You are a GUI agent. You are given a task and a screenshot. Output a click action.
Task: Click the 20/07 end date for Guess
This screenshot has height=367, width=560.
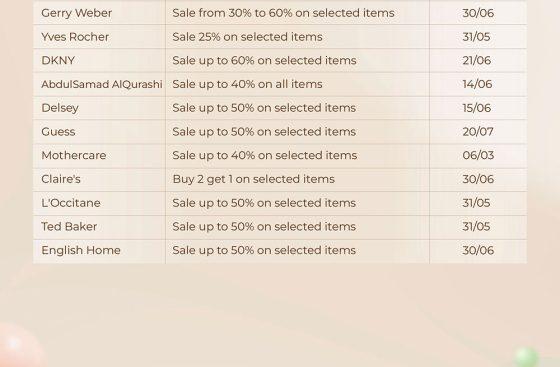click(478, 132)
